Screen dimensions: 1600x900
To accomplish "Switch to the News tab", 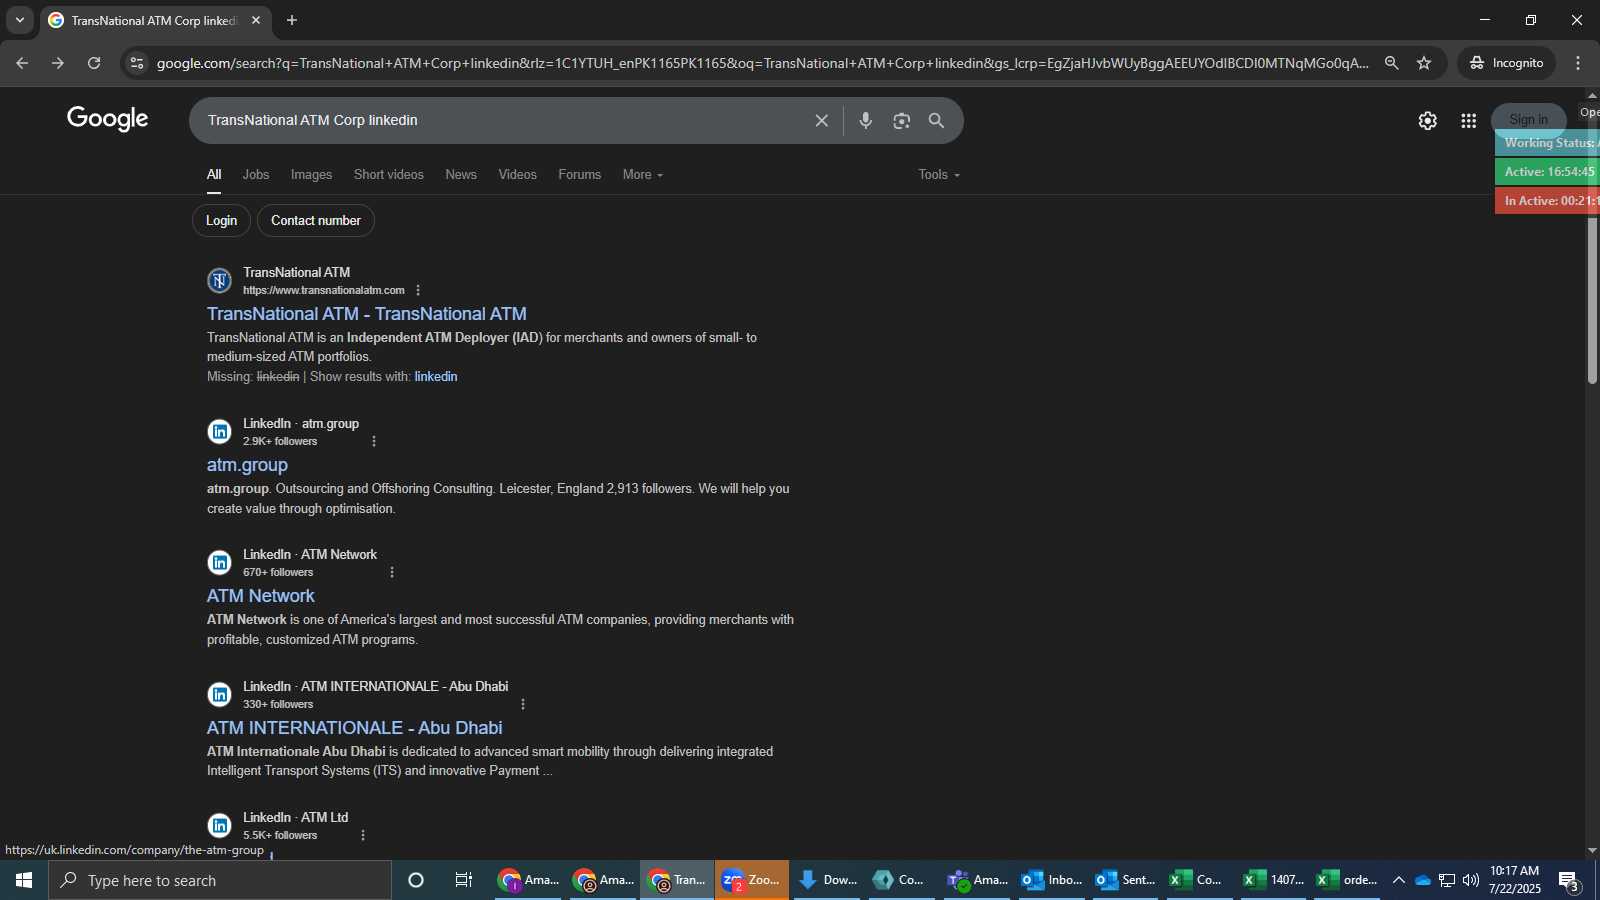I will (x=461, y=174).
